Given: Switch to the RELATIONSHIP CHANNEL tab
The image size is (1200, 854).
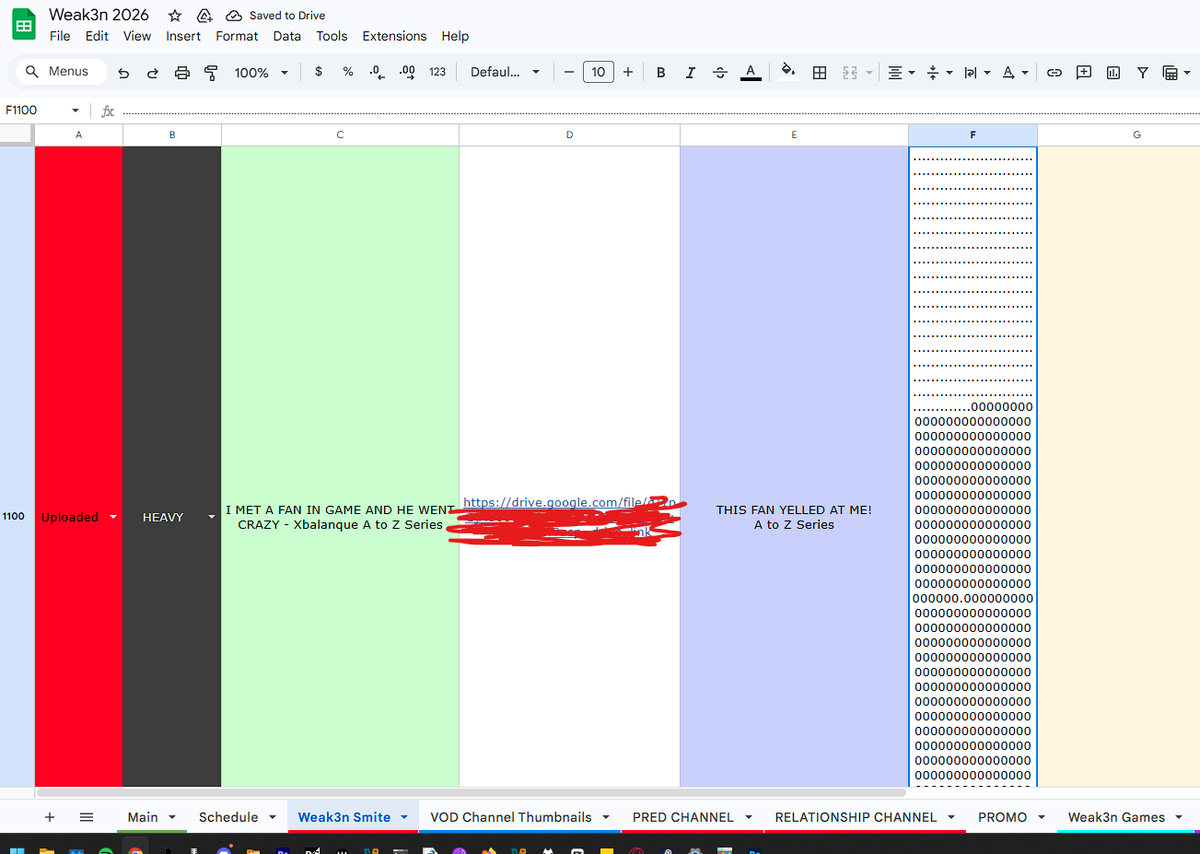Looking at the screenshot, I should click(x=856, y=817).
